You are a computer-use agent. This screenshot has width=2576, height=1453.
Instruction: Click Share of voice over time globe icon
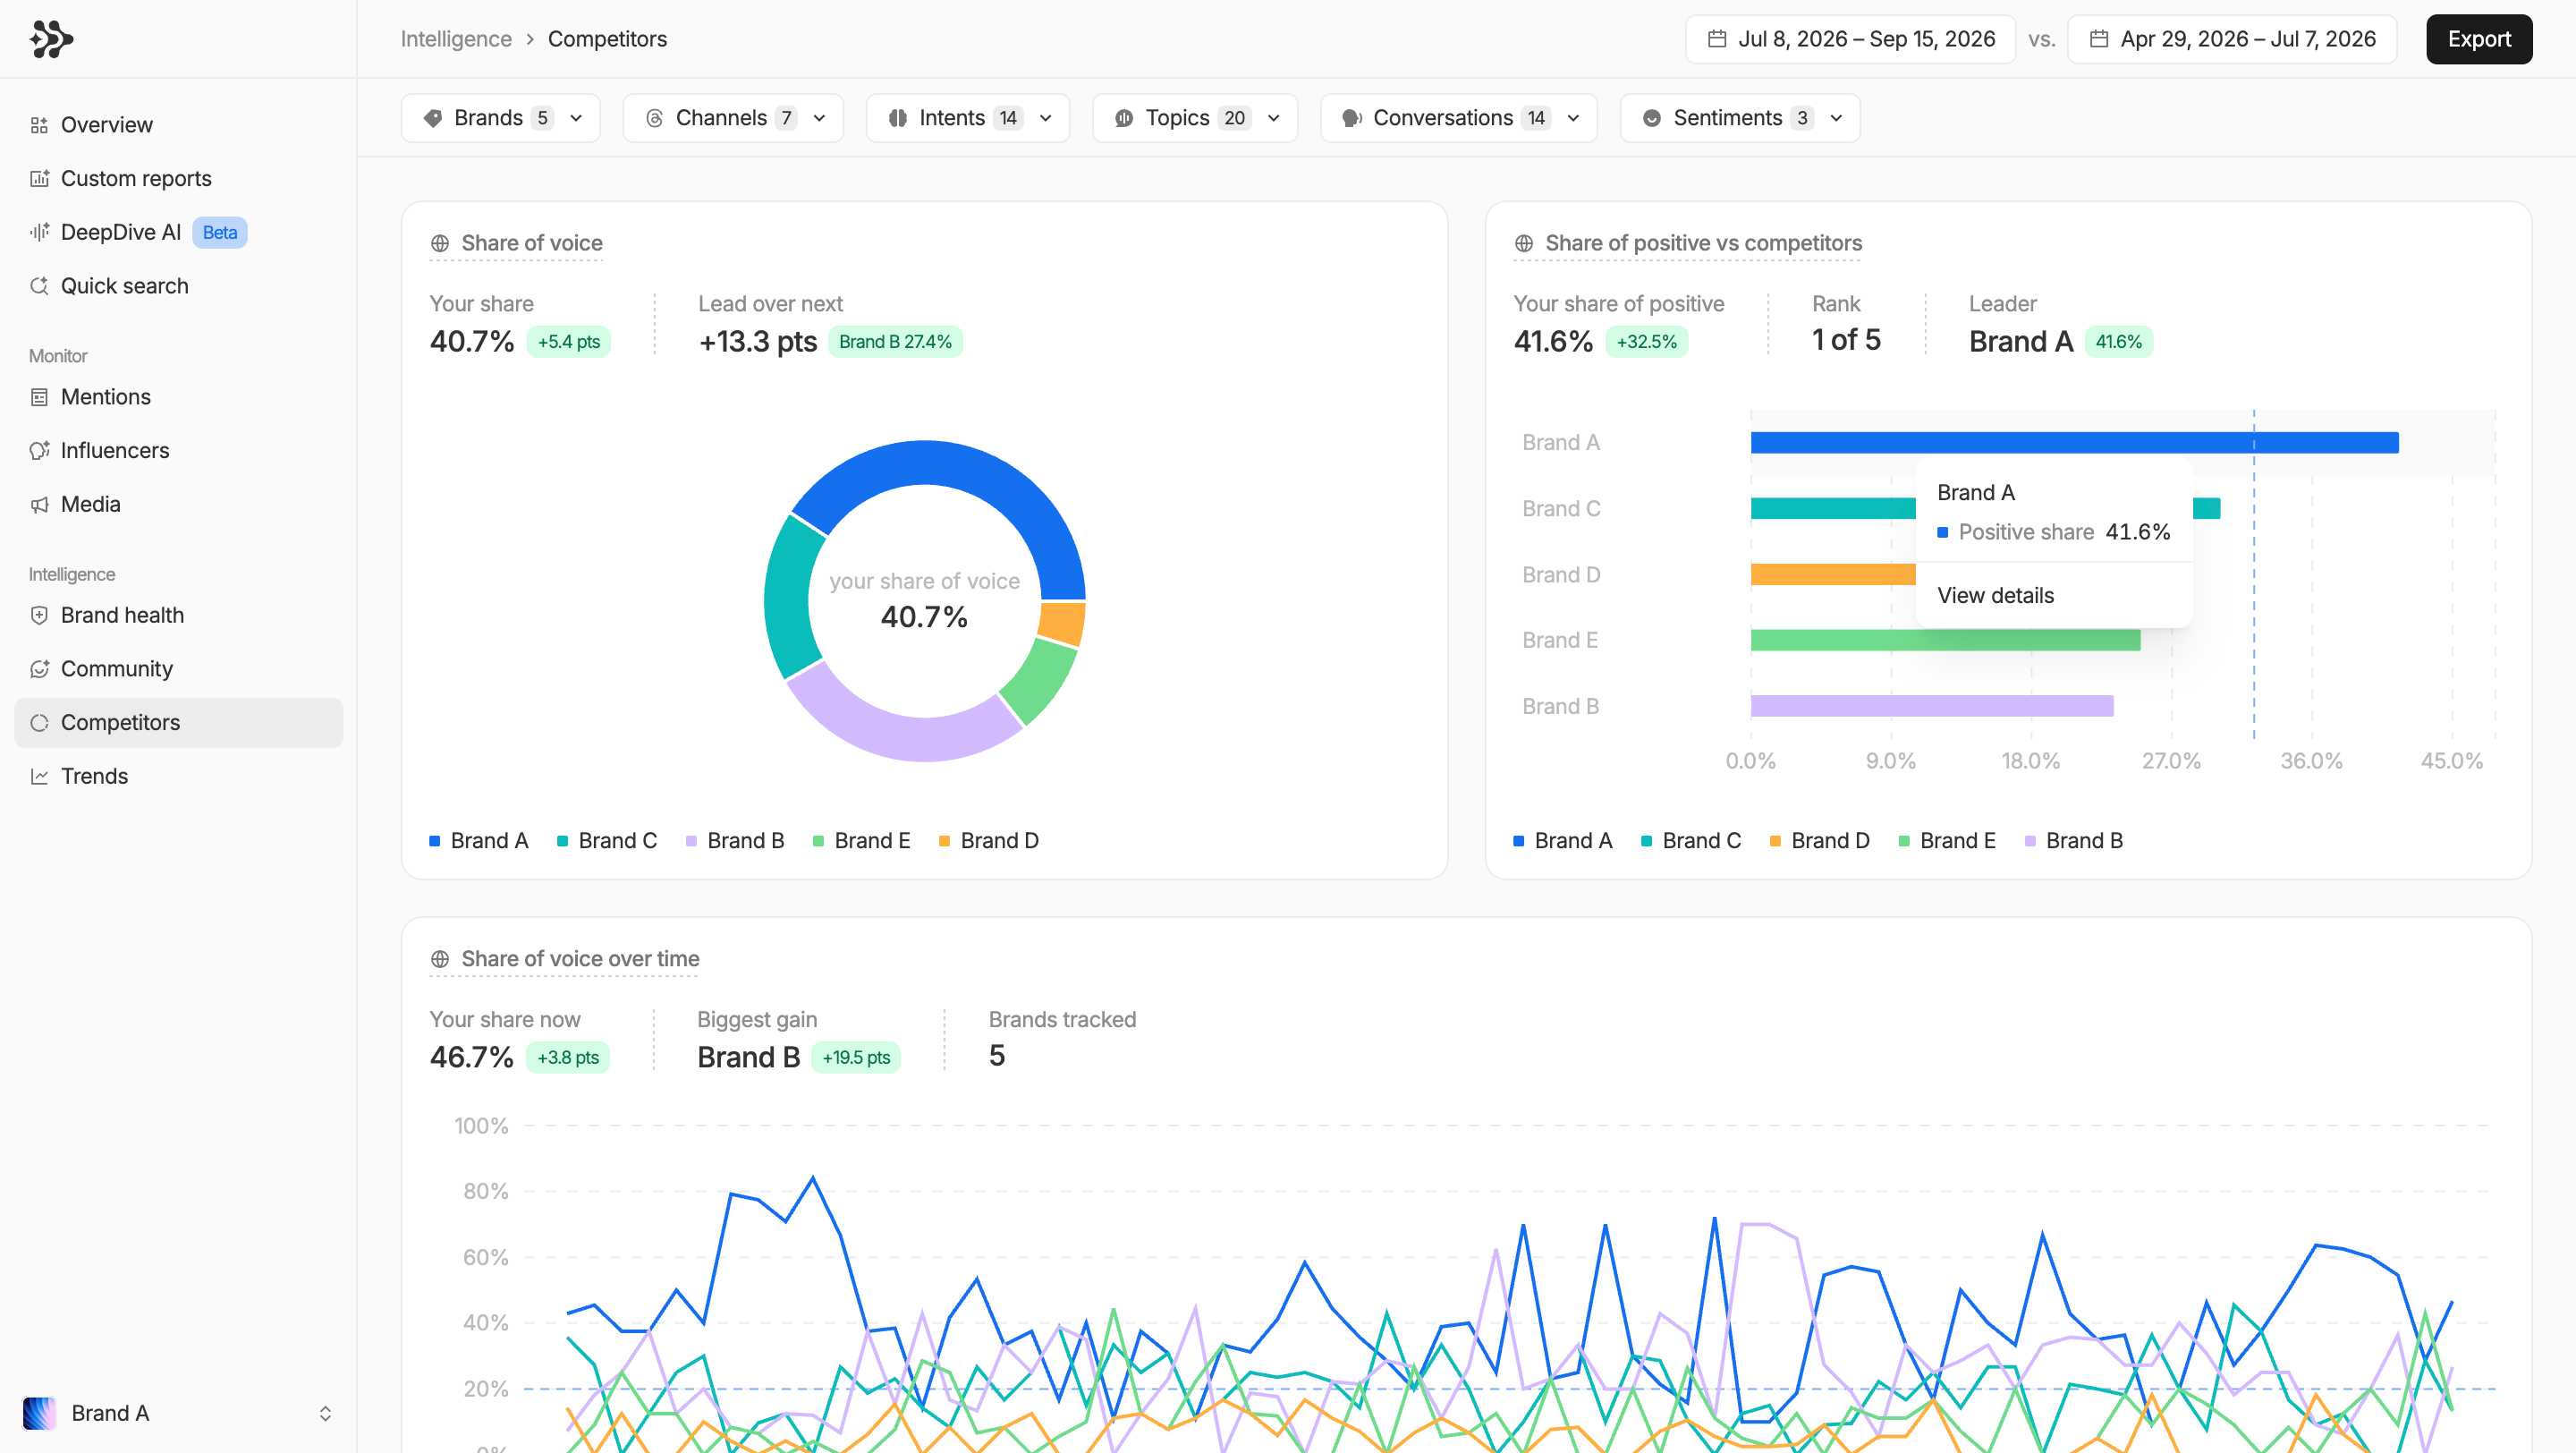(439, 959)
